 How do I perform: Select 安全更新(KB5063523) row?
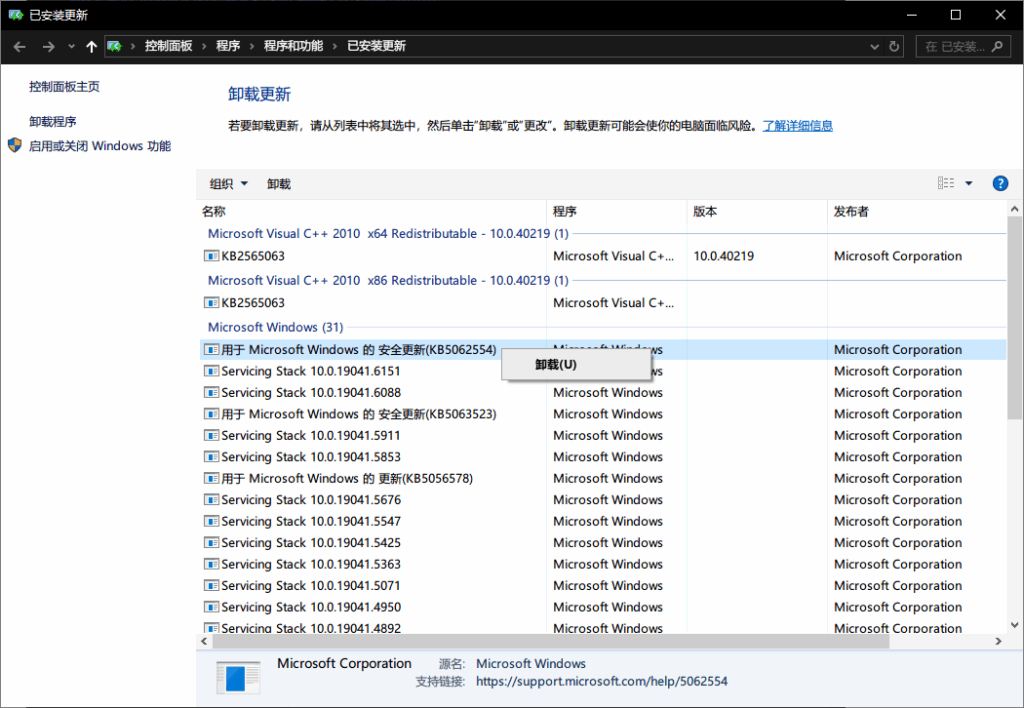pyautogui.click(x=603, y=414)
